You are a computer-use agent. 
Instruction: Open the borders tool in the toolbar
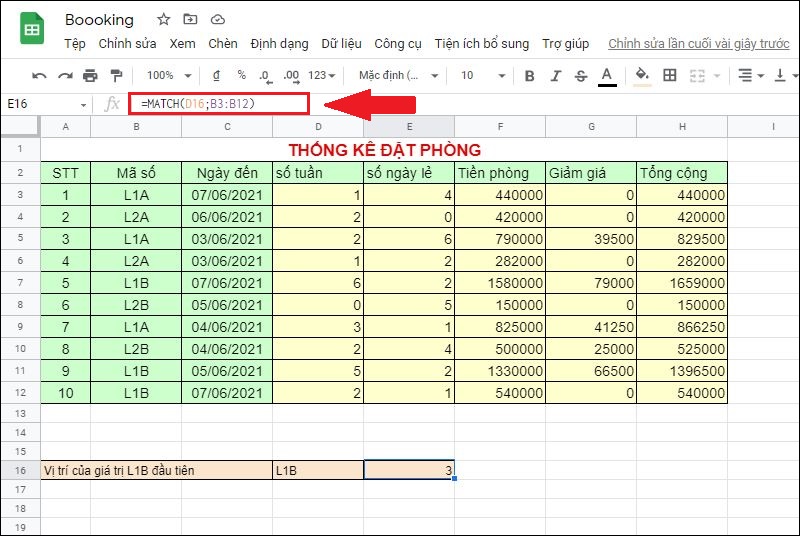(x=670, y=76)
